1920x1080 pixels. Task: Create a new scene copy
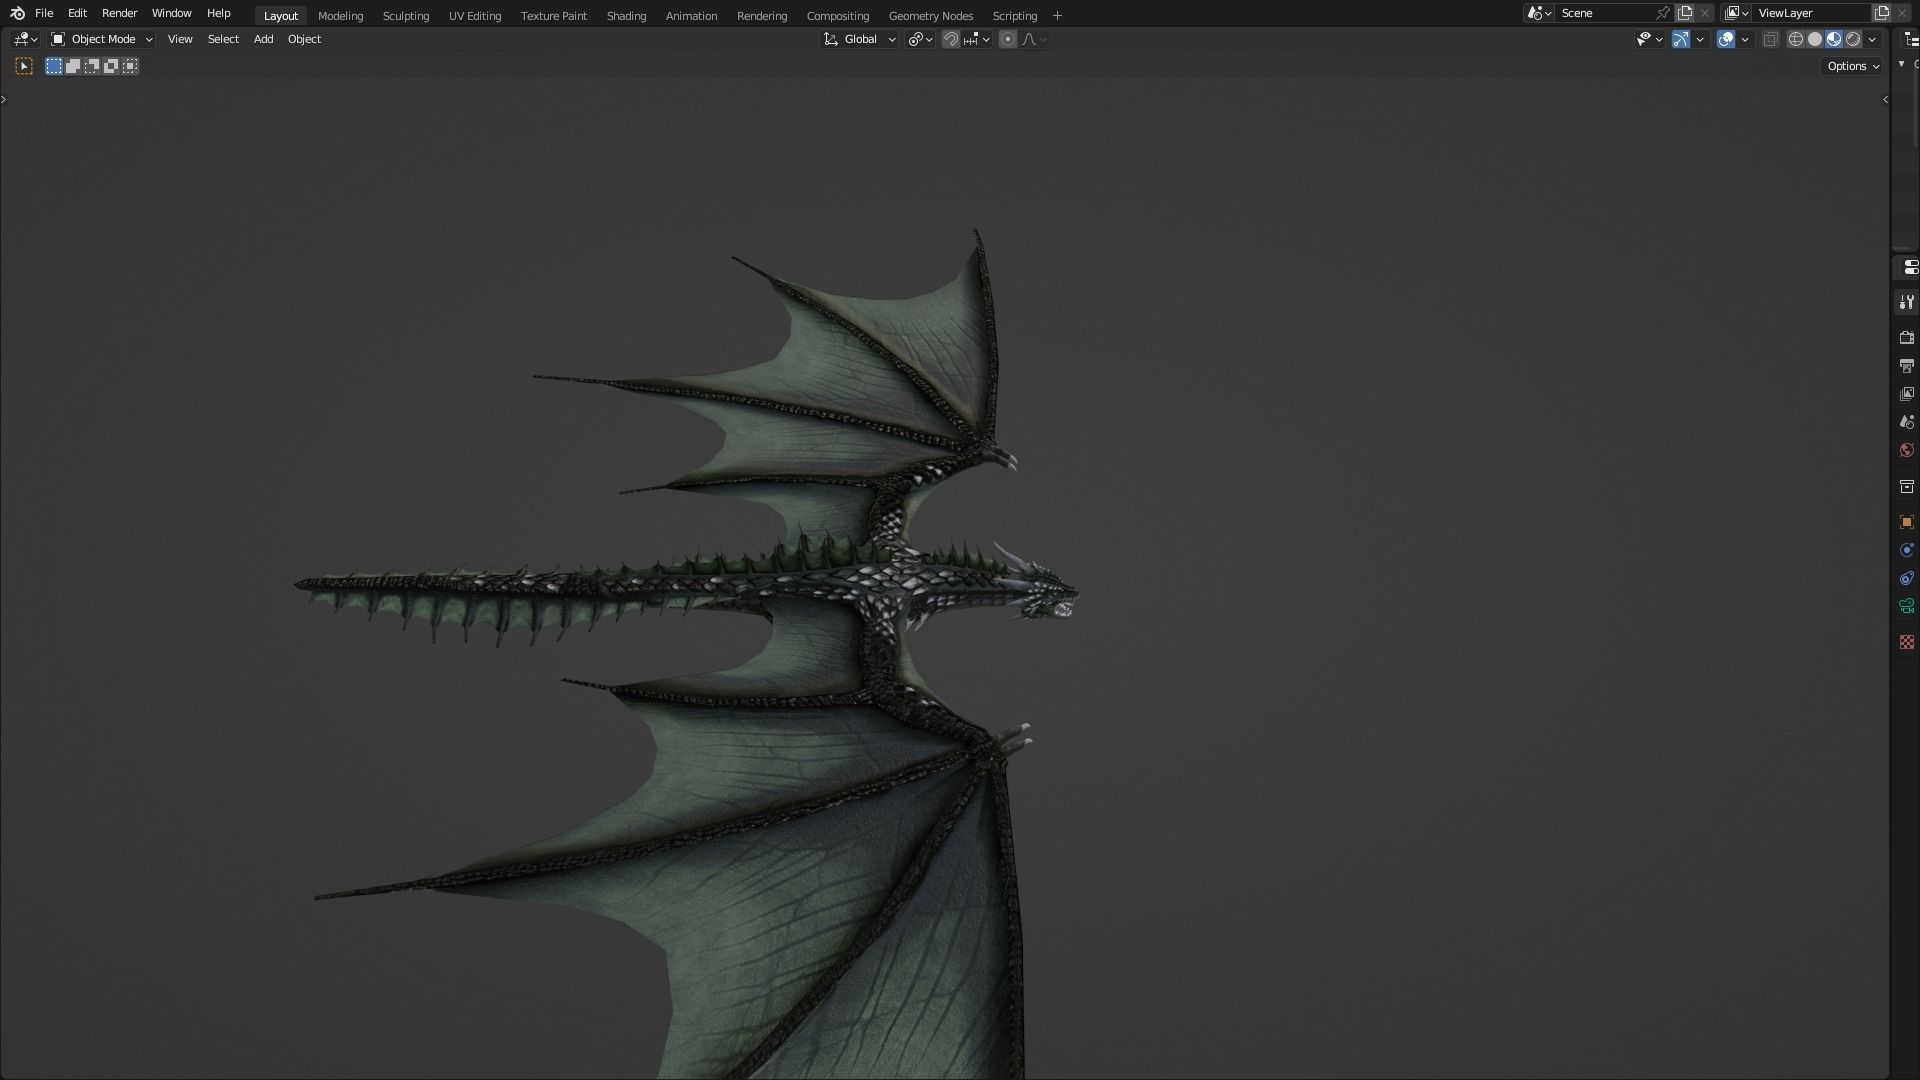click(x=1685, y=13)
